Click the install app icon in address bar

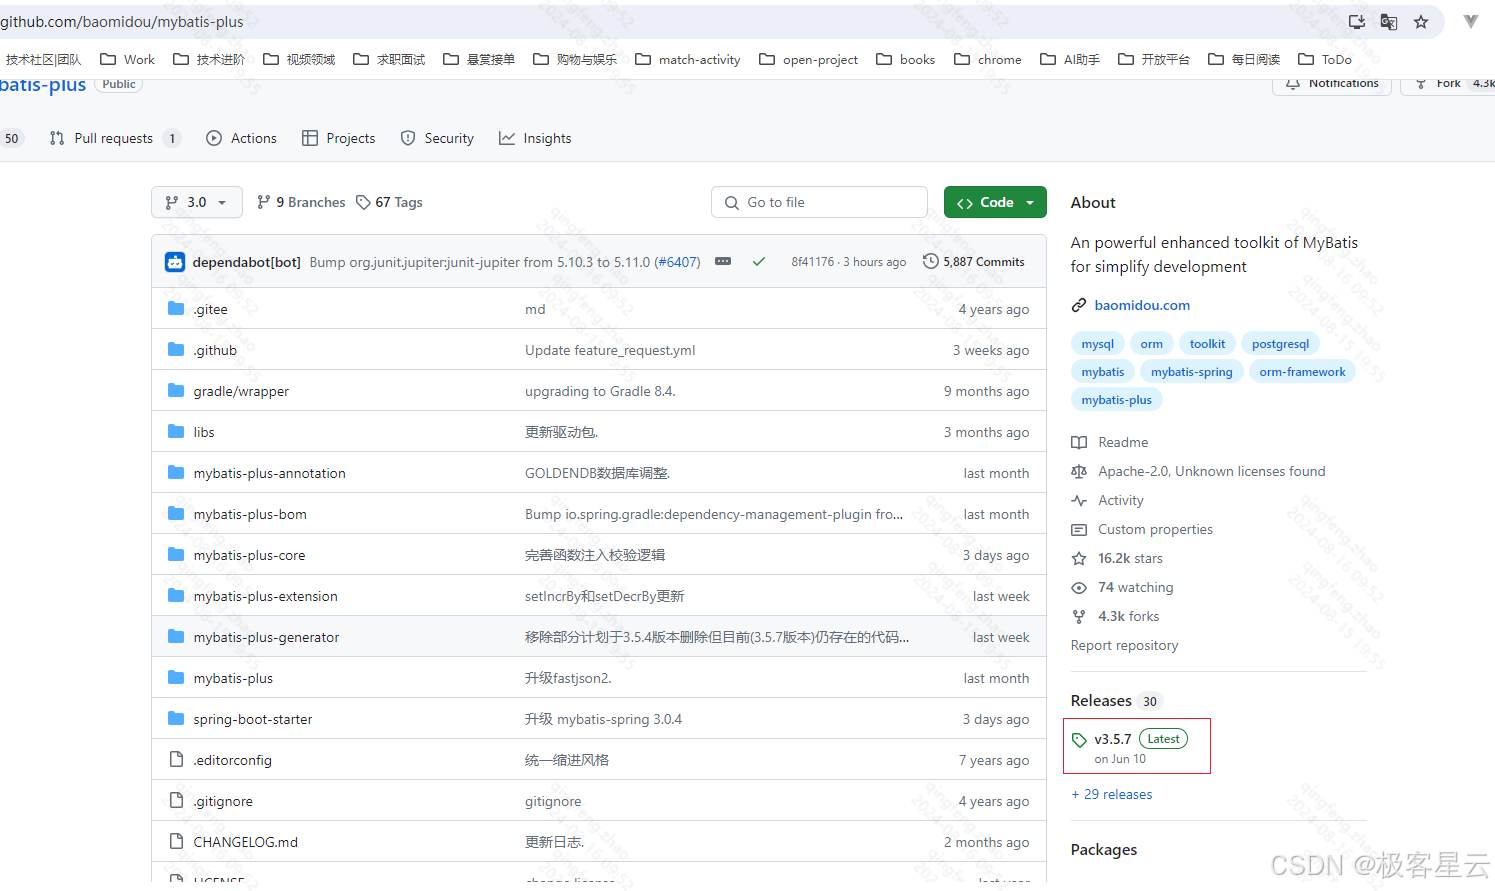coord(1357,22)
